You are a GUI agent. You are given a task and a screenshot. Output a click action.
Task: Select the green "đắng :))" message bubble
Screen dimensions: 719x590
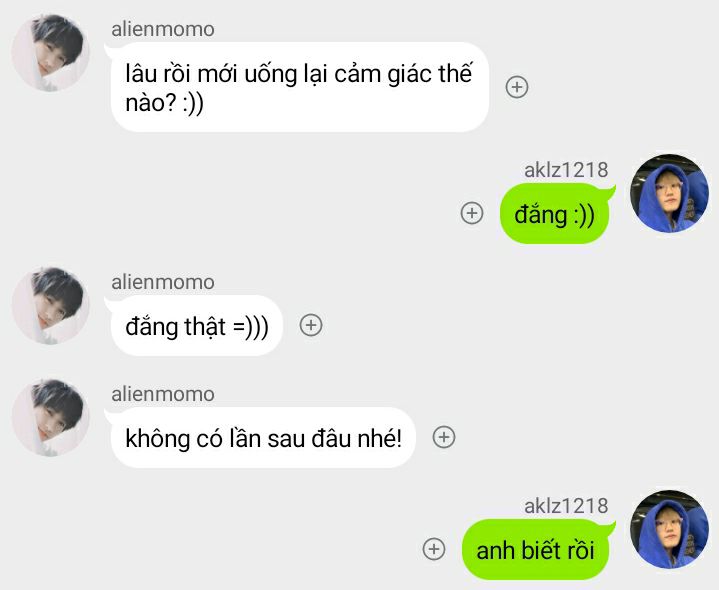pyautogui.click(x=554, y=213)
